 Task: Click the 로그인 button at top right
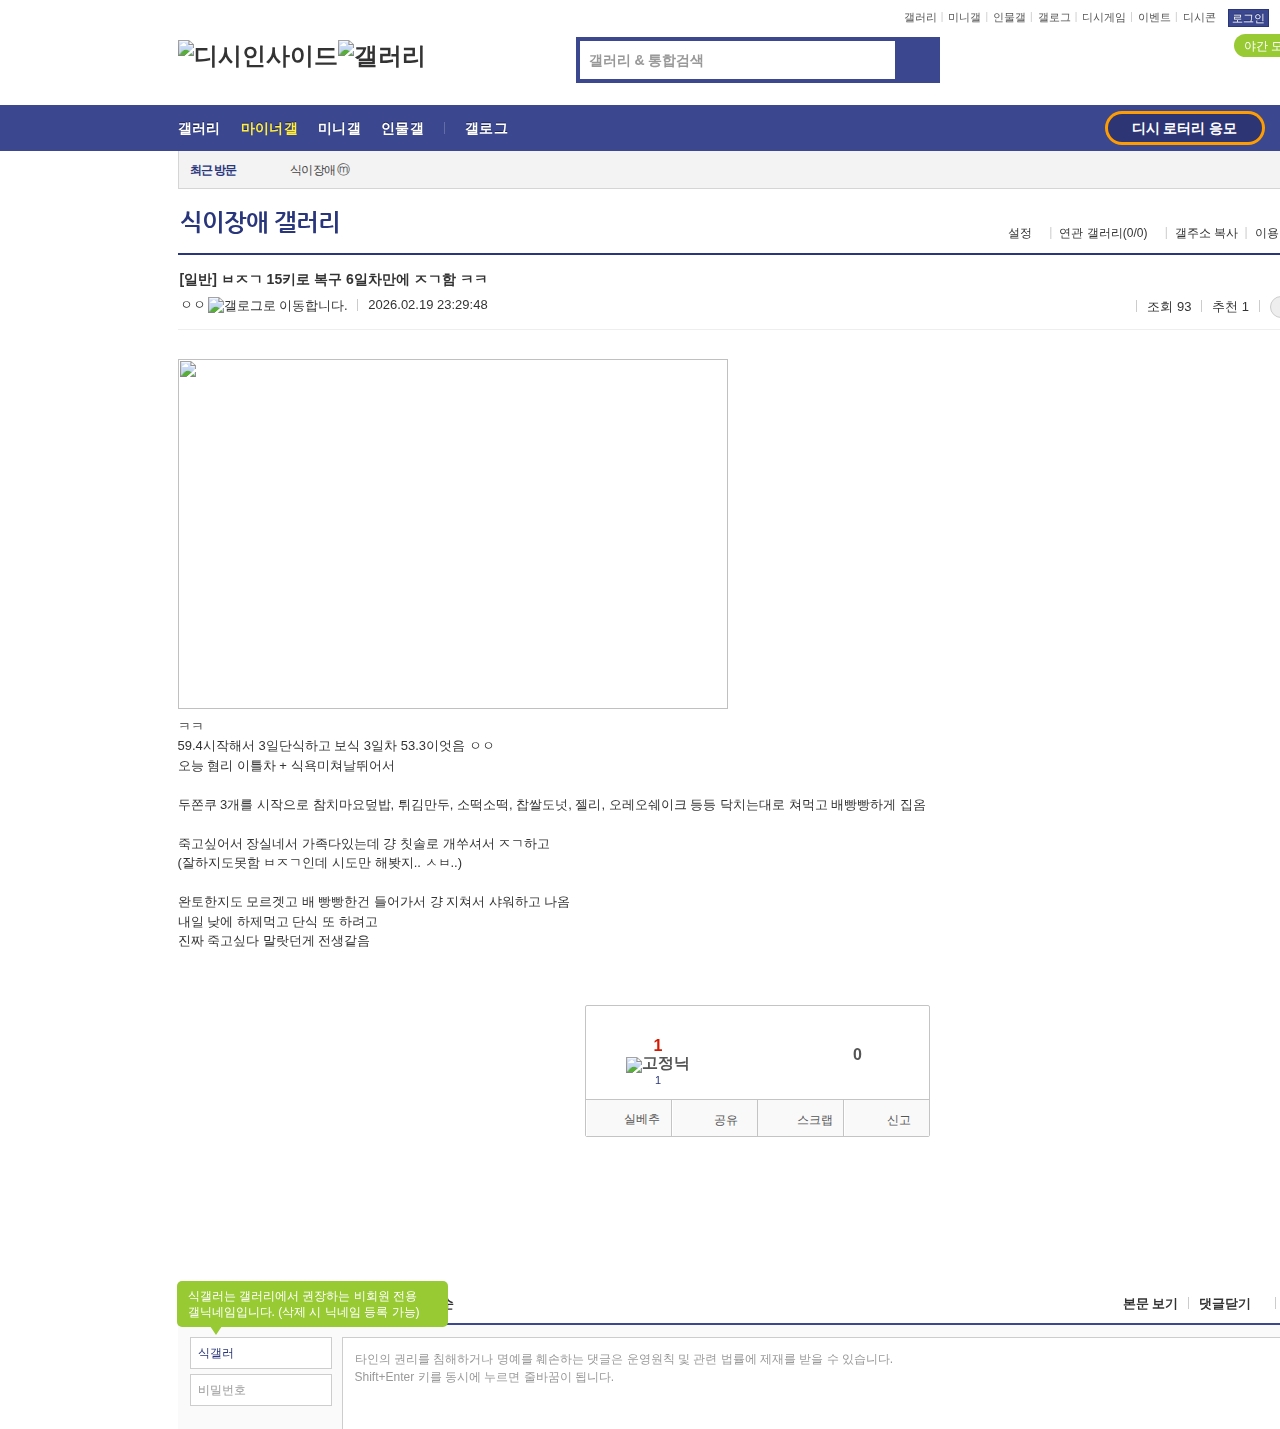click(x=1248, y=17)
